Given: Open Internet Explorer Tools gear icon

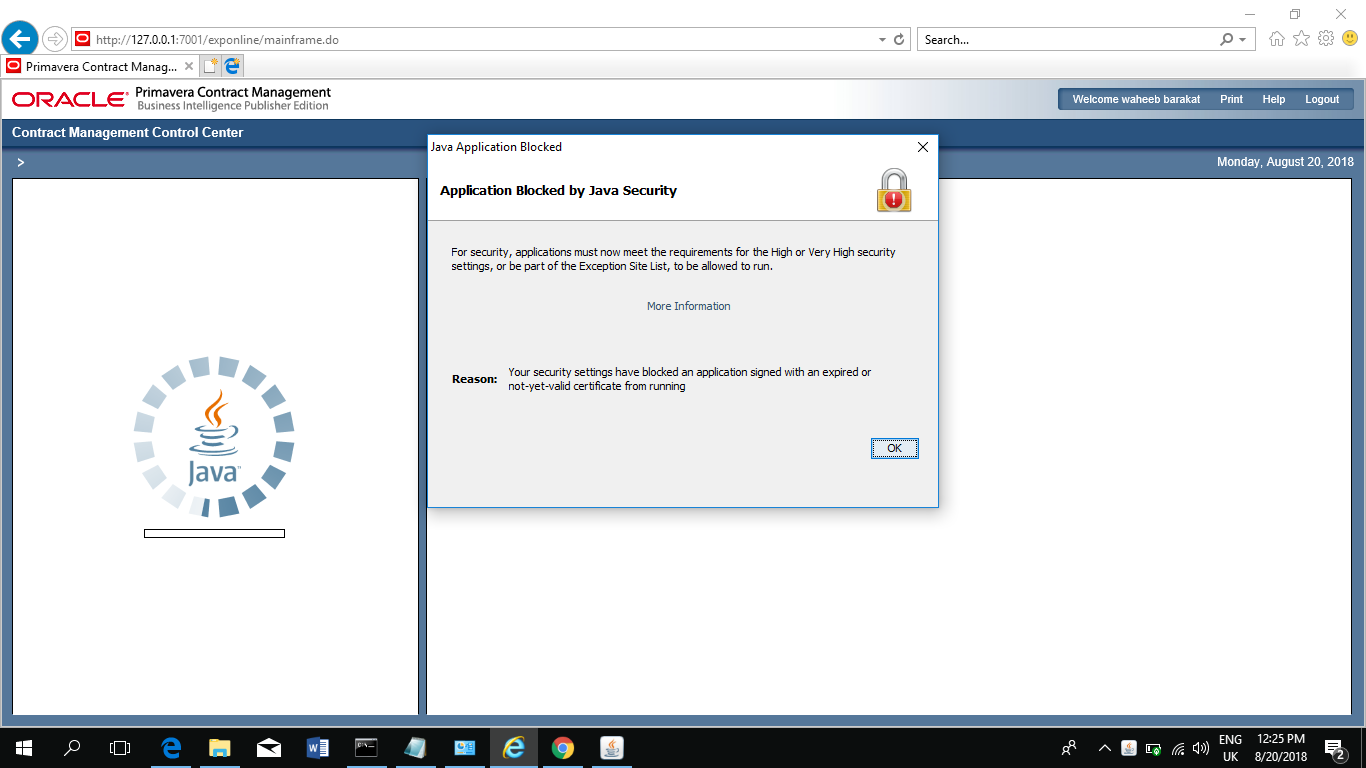Looking at the screenshot, I should click(1326, 39).
